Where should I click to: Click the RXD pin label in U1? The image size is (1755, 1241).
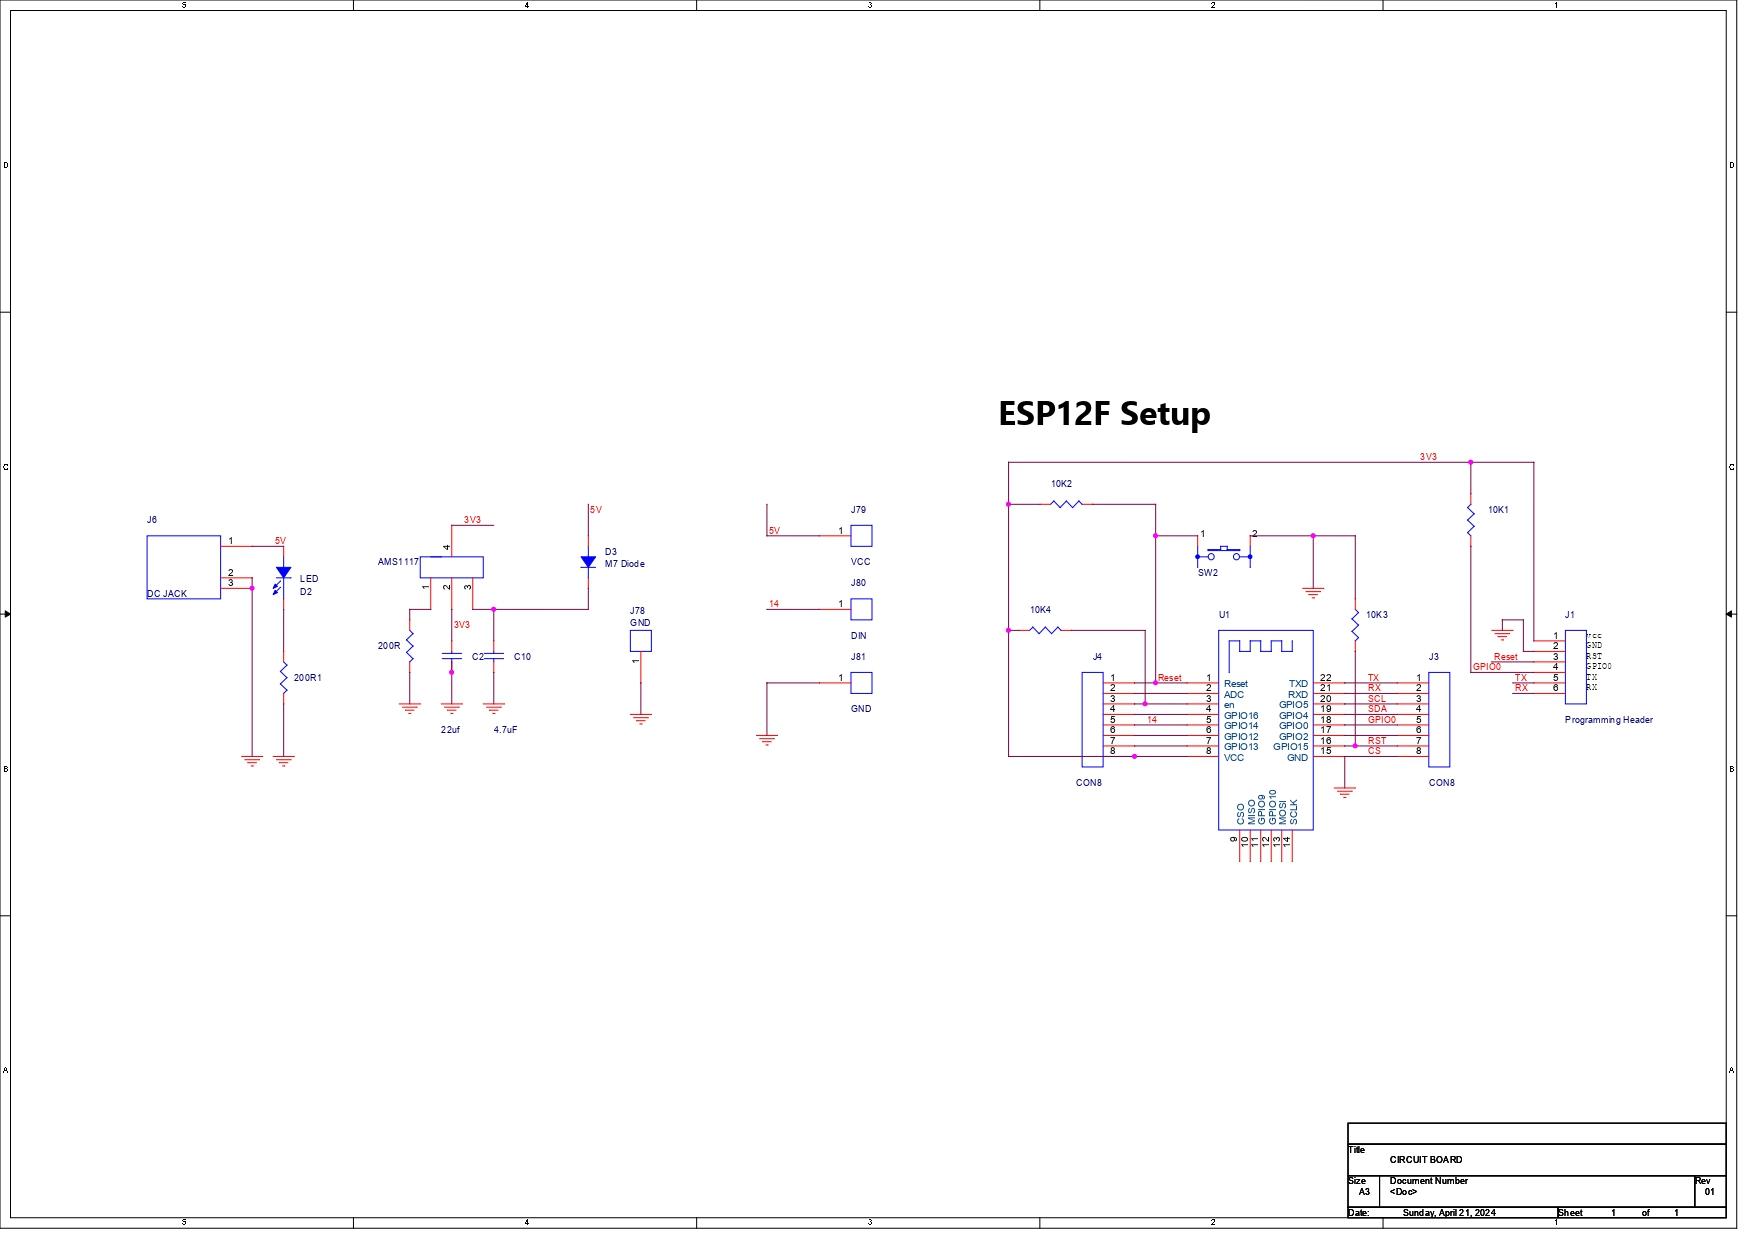pos(1298,695)
